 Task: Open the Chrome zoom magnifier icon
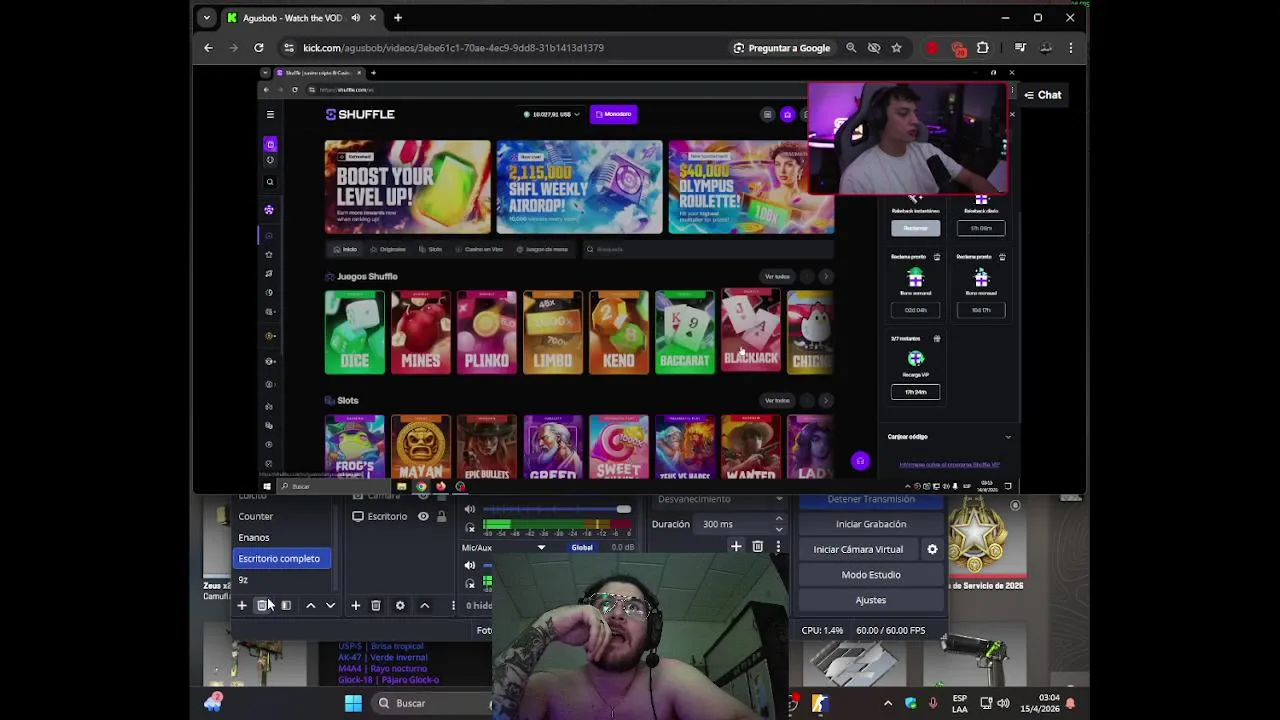(851, 48)
